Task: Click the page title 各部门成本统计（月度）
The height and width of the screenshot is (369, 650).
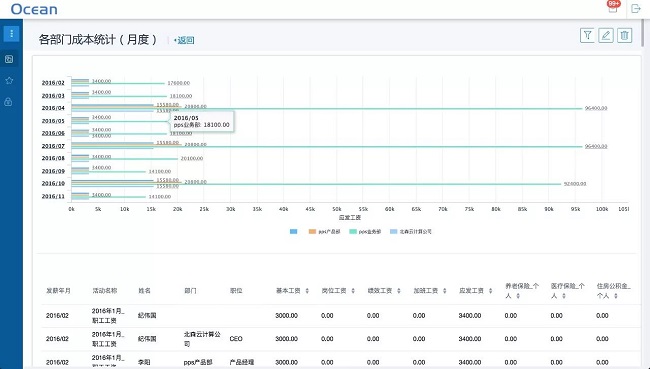Action: point(98,39)
